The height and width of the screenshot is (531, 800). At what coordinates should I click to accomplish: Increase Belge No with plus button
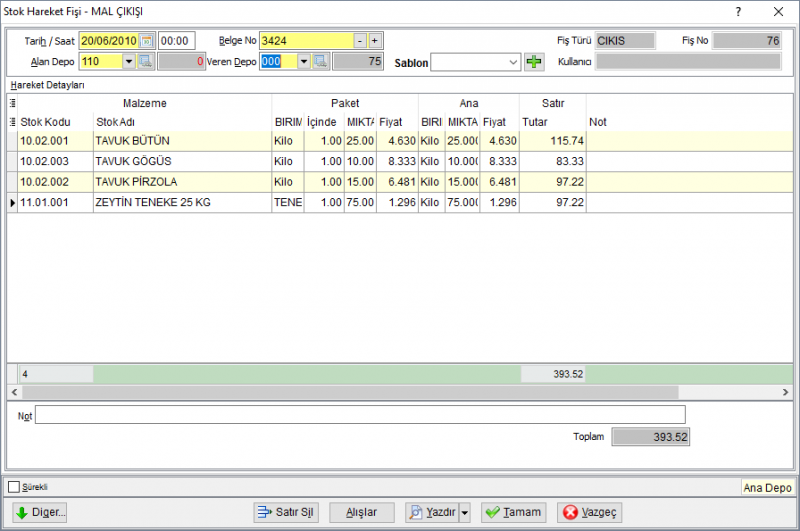click(x=374, y=41)
